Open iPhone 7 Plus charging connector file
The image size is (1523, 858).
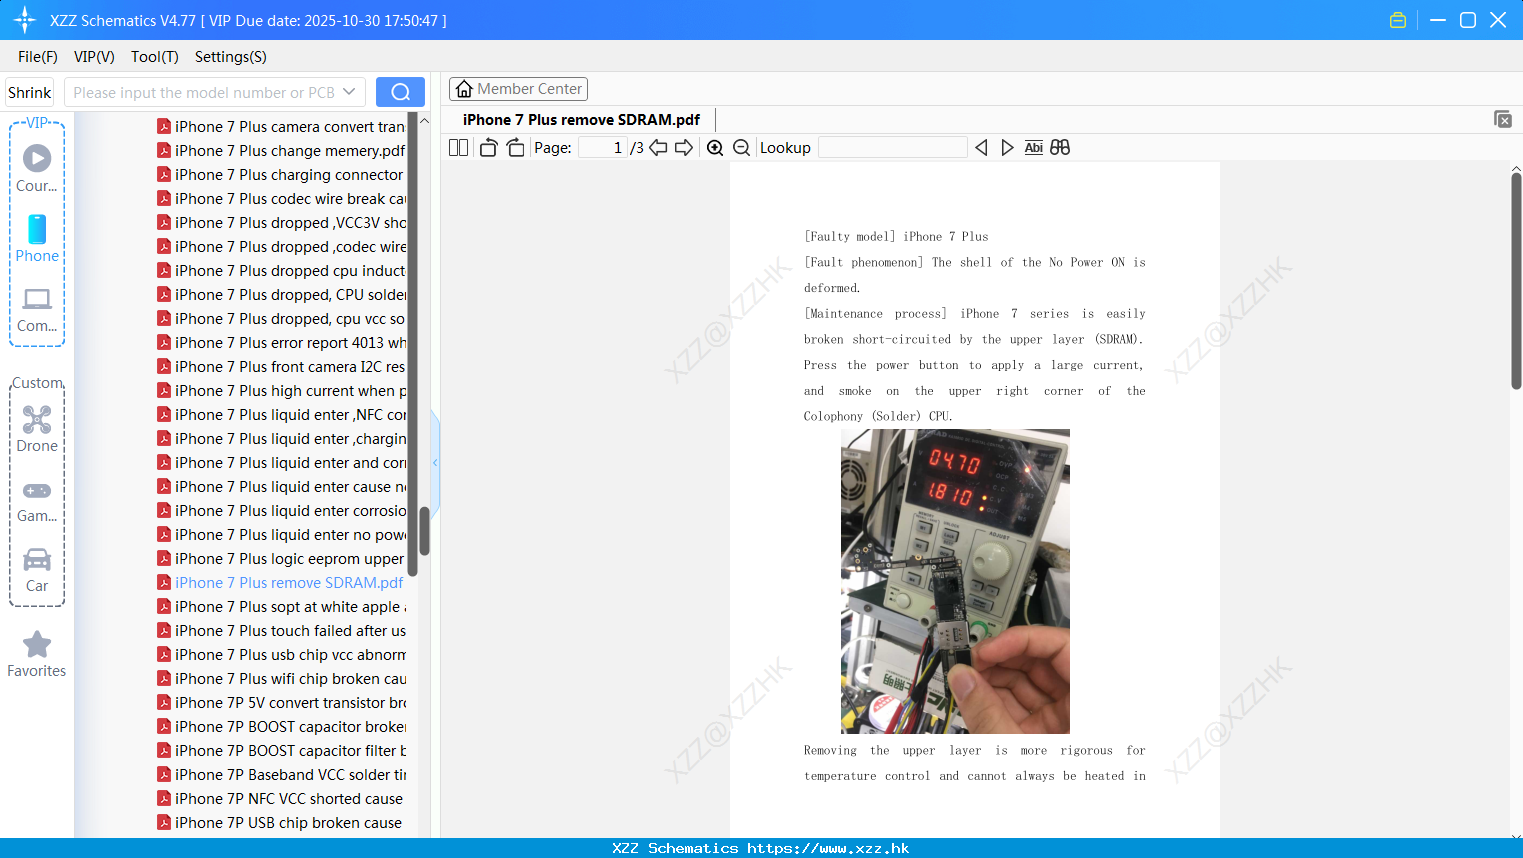click(280, 175)
